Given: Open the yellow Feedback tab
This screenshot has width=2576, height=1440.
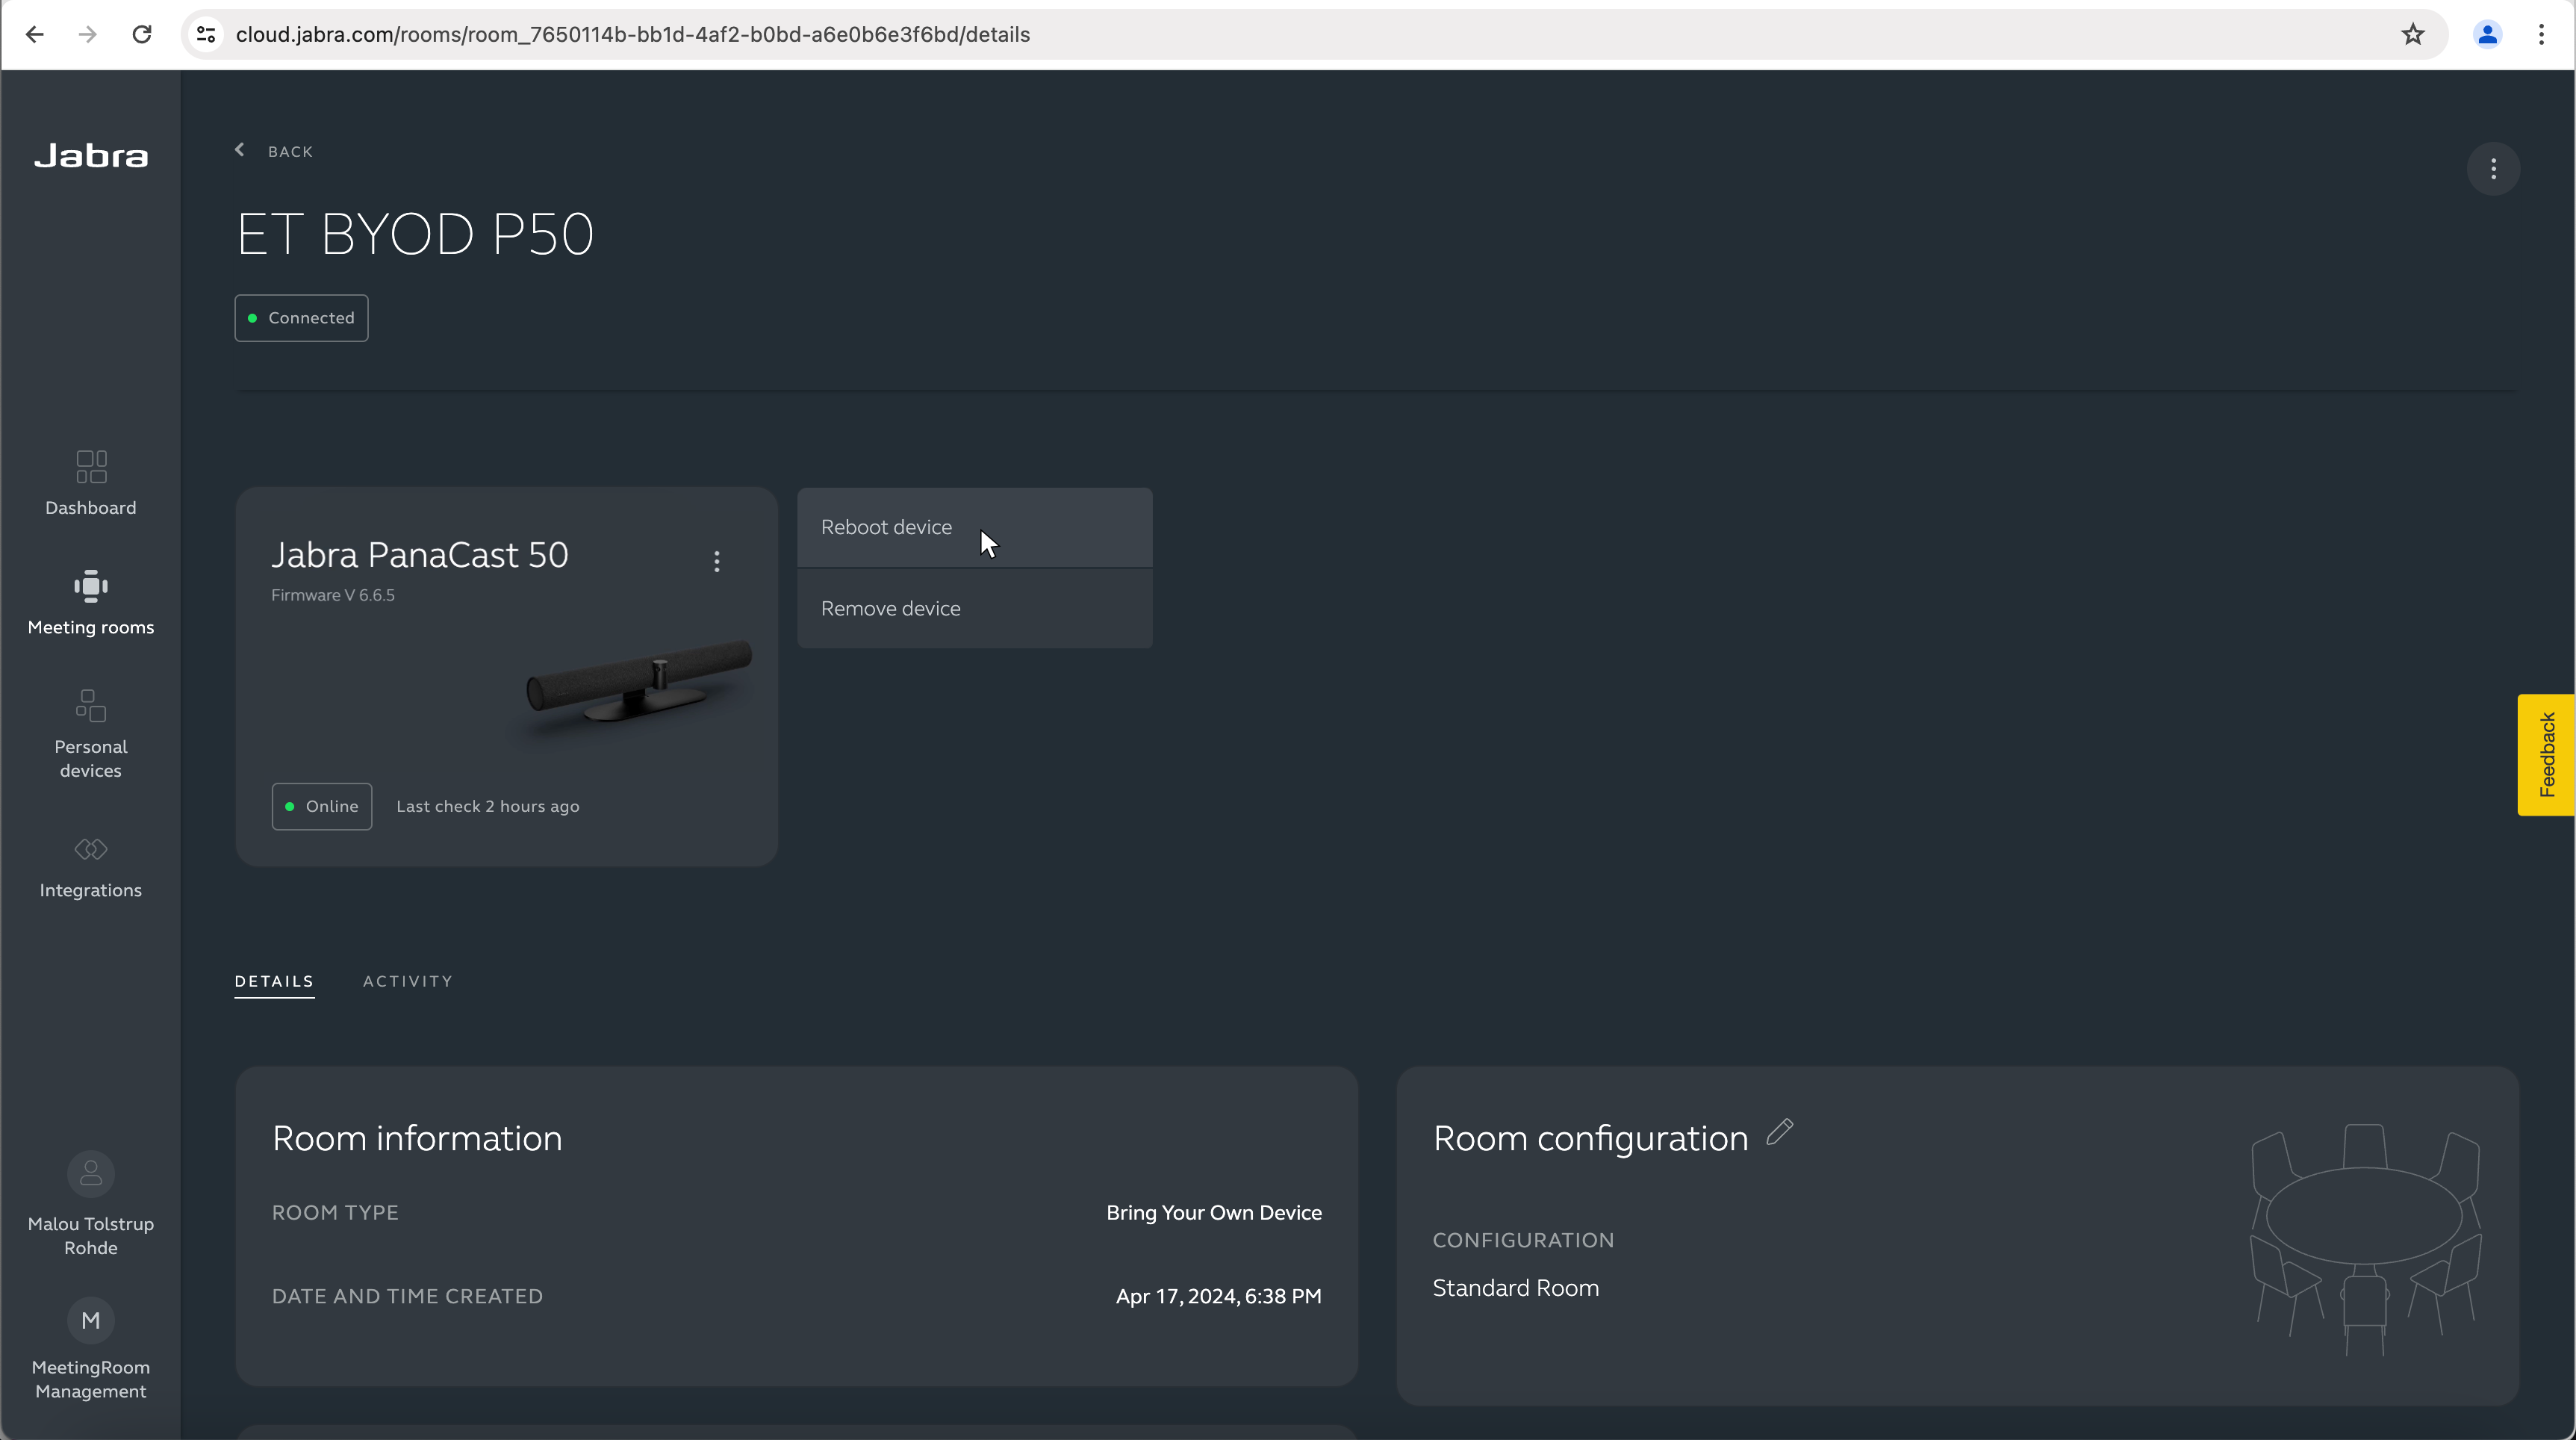Looking at the screenshot, I should pos(2546,755).
